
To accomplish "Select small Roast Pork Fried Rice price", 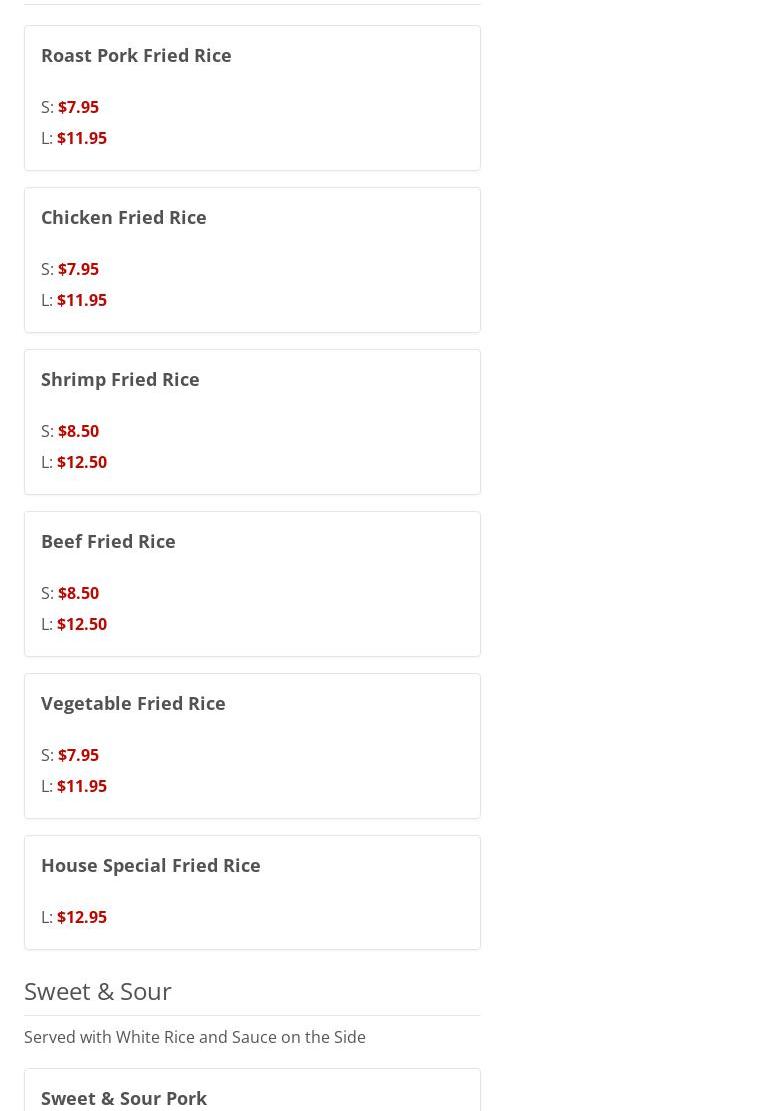I will 78,107.
